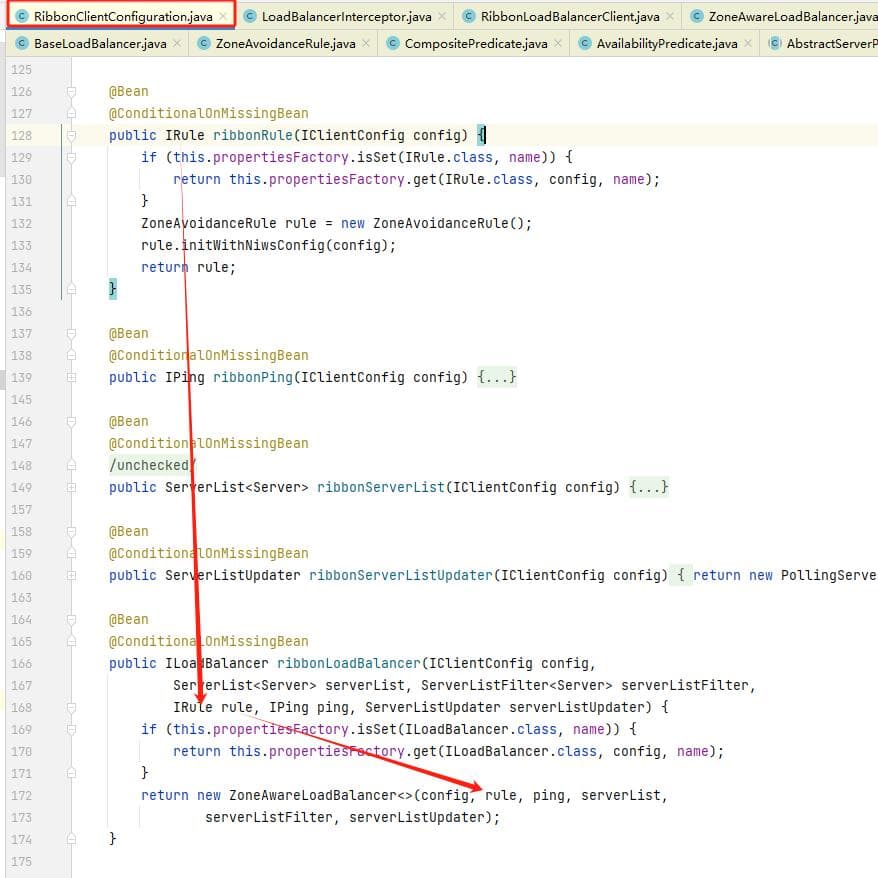Toggle the fold end marker at line 148
The width and height of the screenshot is (878, 878).
coord(71,465)
